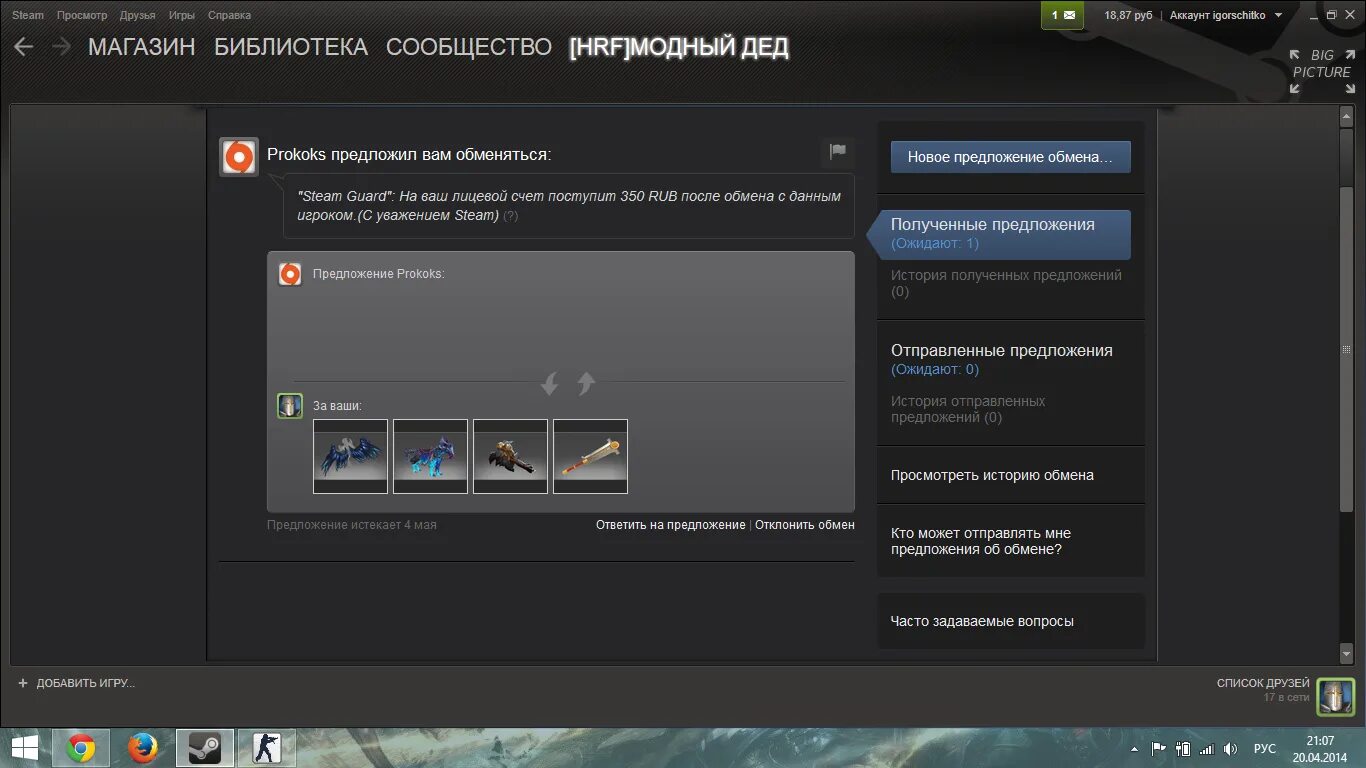Click 'Ответить на предложение' link
This screenshot has width=1366, height=768.
(671, 525)
